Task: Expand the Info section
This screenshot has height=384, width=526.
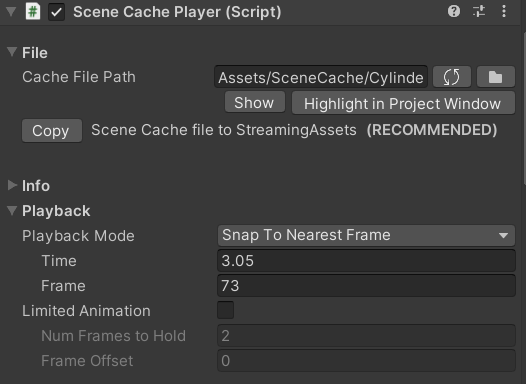Action: (x=12, y=185)
